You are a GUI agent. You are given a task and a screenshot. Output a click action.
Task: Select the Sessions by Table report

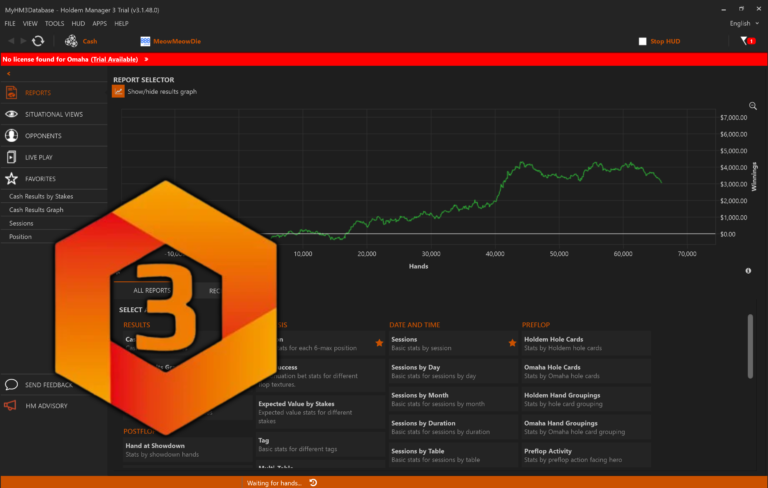(x=454, y=455)
